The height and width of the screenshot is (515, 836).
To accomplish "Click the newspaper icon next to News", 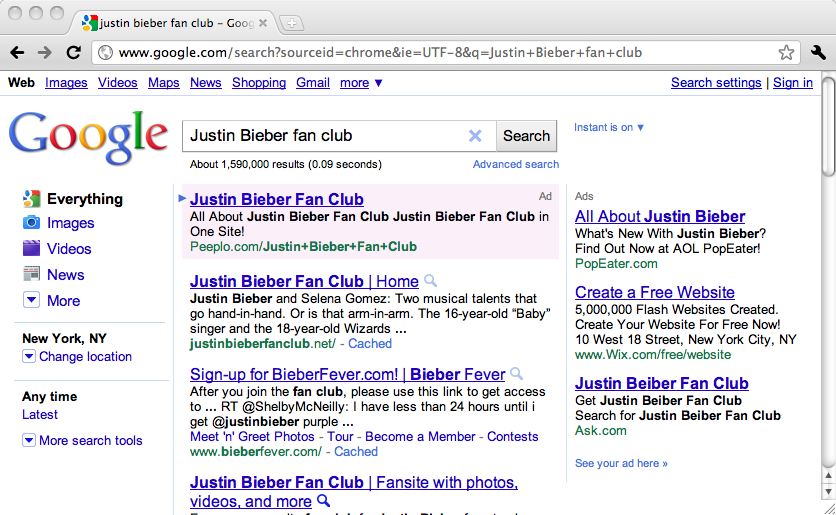I will click(x=31, y=274).
